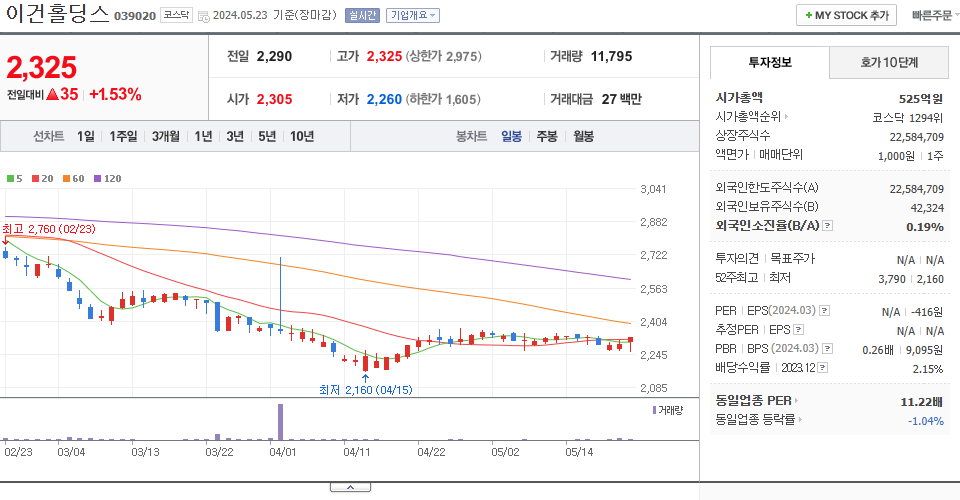
Task: Click the tall volume bar near 04/01
Action: (x=280, y=422)
